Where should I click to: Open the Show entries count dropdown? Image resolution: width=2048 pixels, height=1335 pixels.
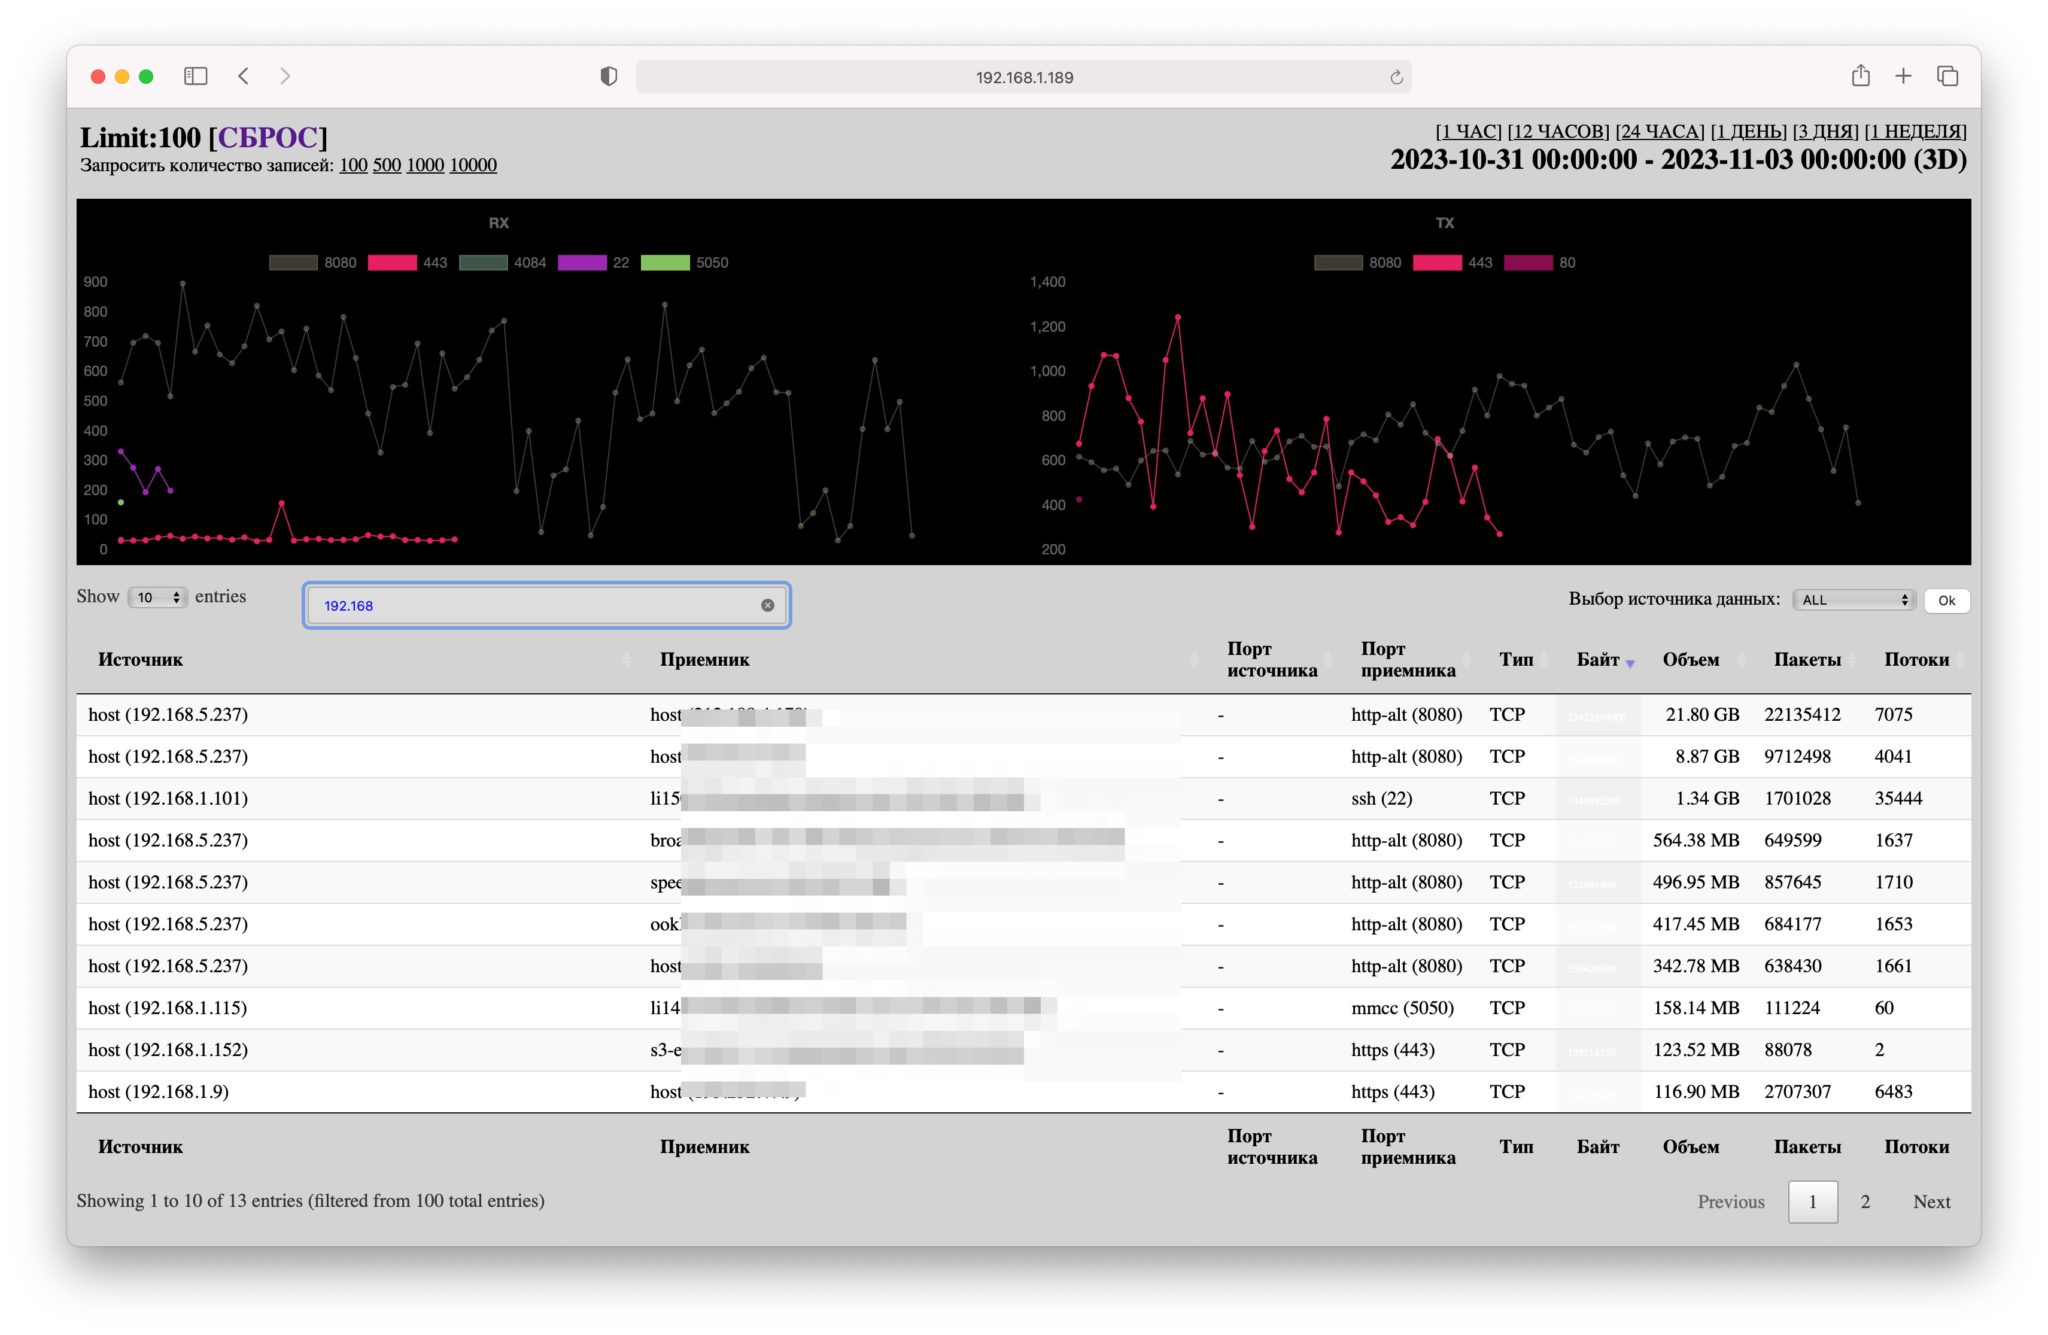coord(158,597)
